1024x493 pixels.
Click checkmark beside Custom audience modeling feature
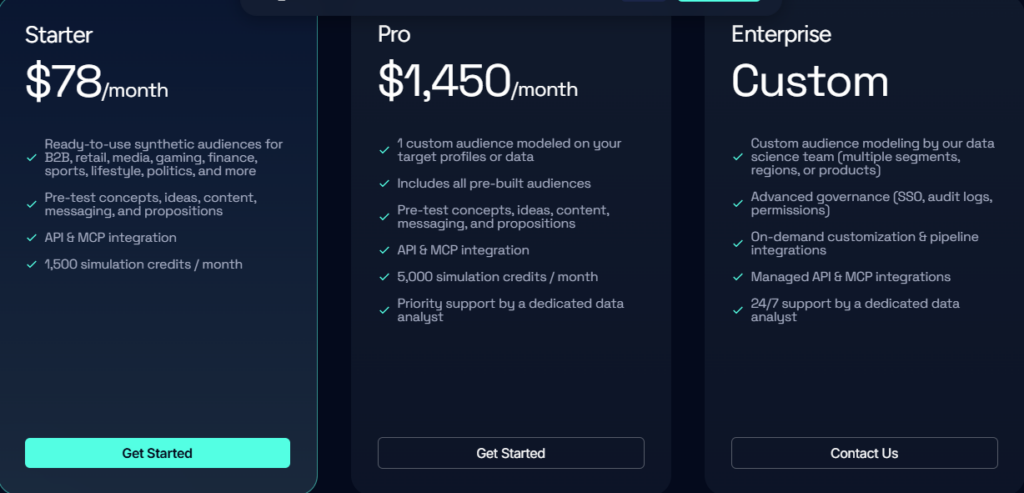pos(738,157)
